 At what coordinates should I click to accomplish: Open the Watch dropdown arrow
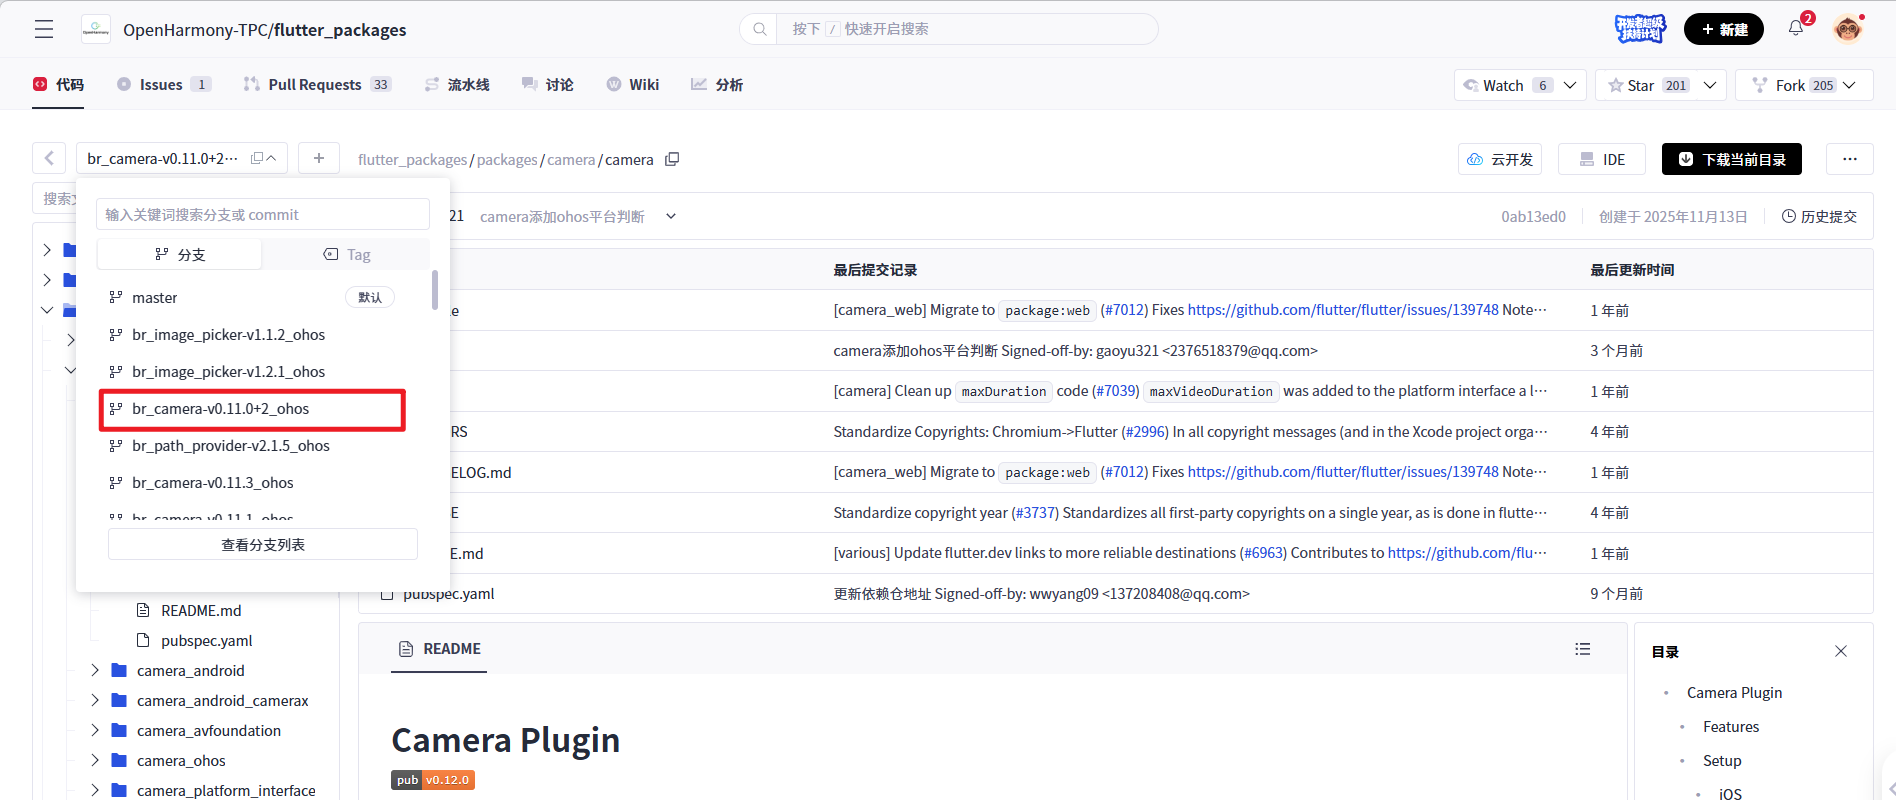click(x=1570, y=85)
